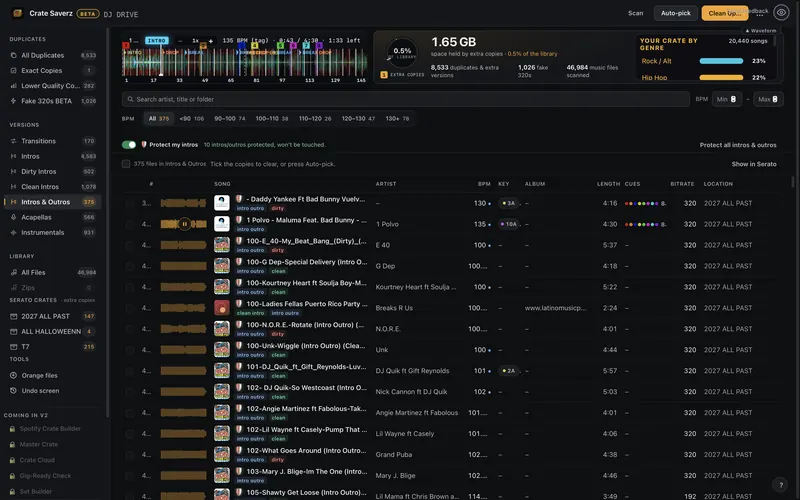Screen dimensions: 800x500
Task: Click the Daddy Yankee track mini waveform
Action: coord(183,203)
